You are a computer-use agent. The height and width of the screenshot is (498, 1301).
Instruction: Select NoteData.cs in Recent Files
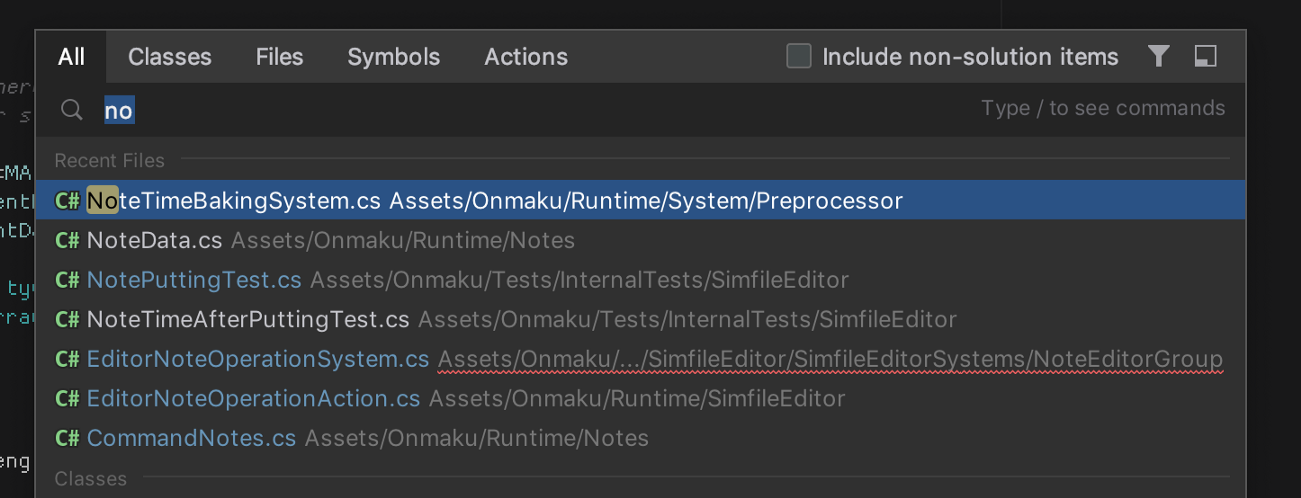click(x=154, y=241)
